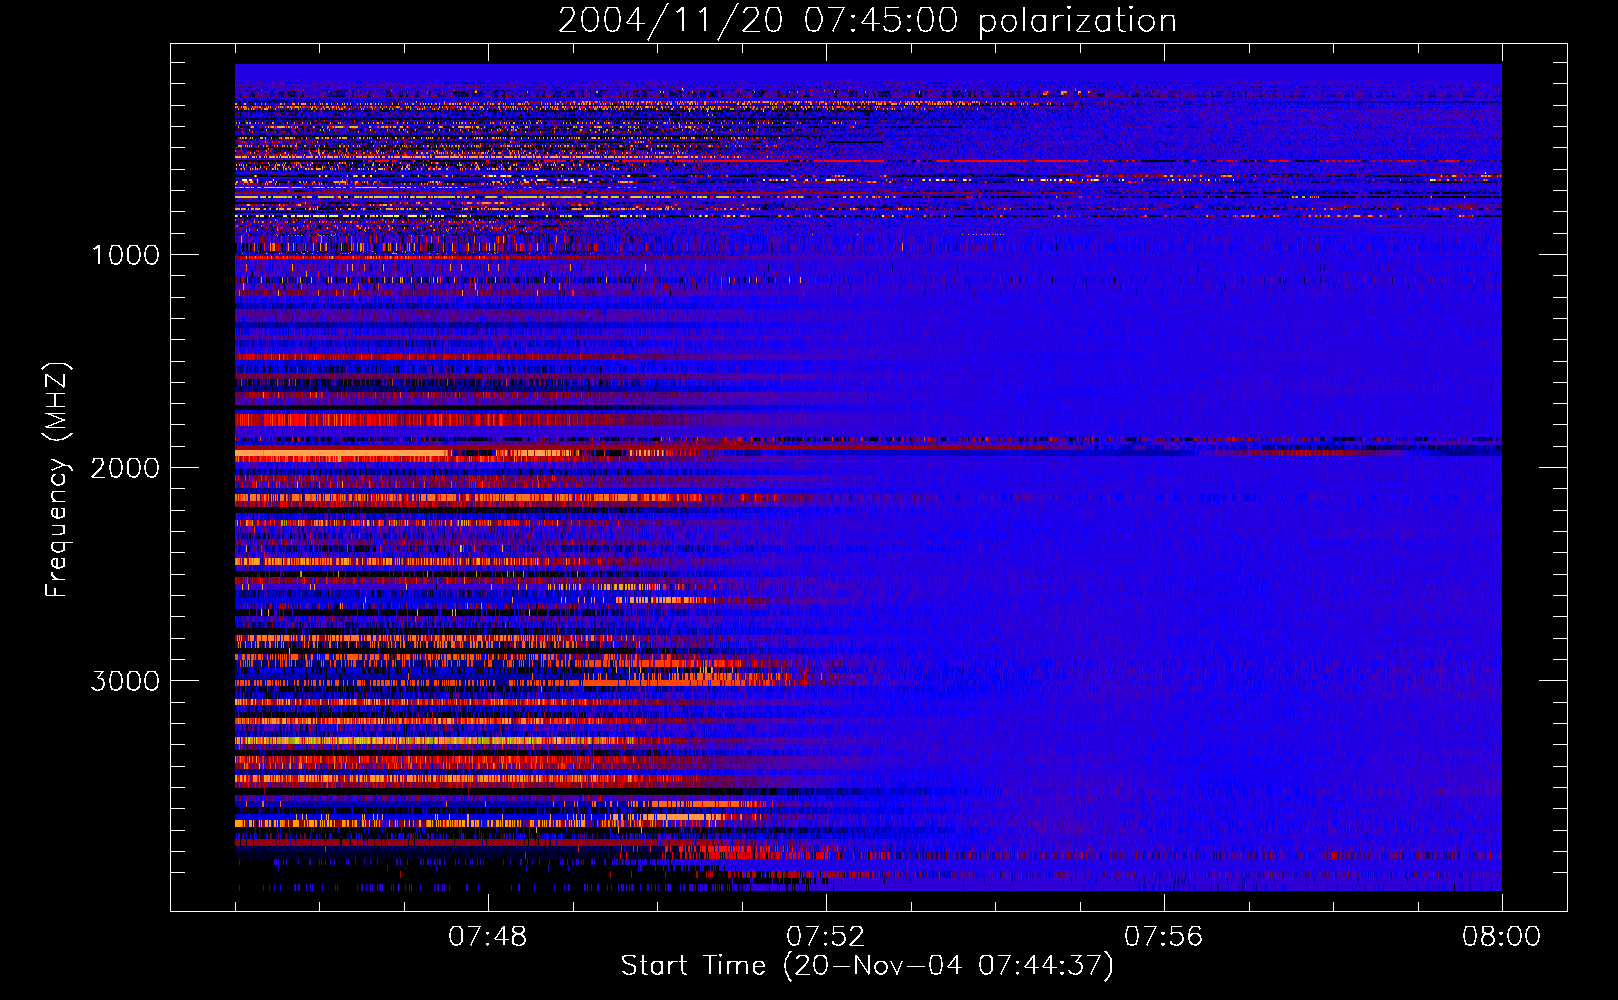Click the 'Start Time (20-Nov-04 07:44:37)' label
The image size is (1618, 1000).
pyautogui.click(x=867, y=966)
